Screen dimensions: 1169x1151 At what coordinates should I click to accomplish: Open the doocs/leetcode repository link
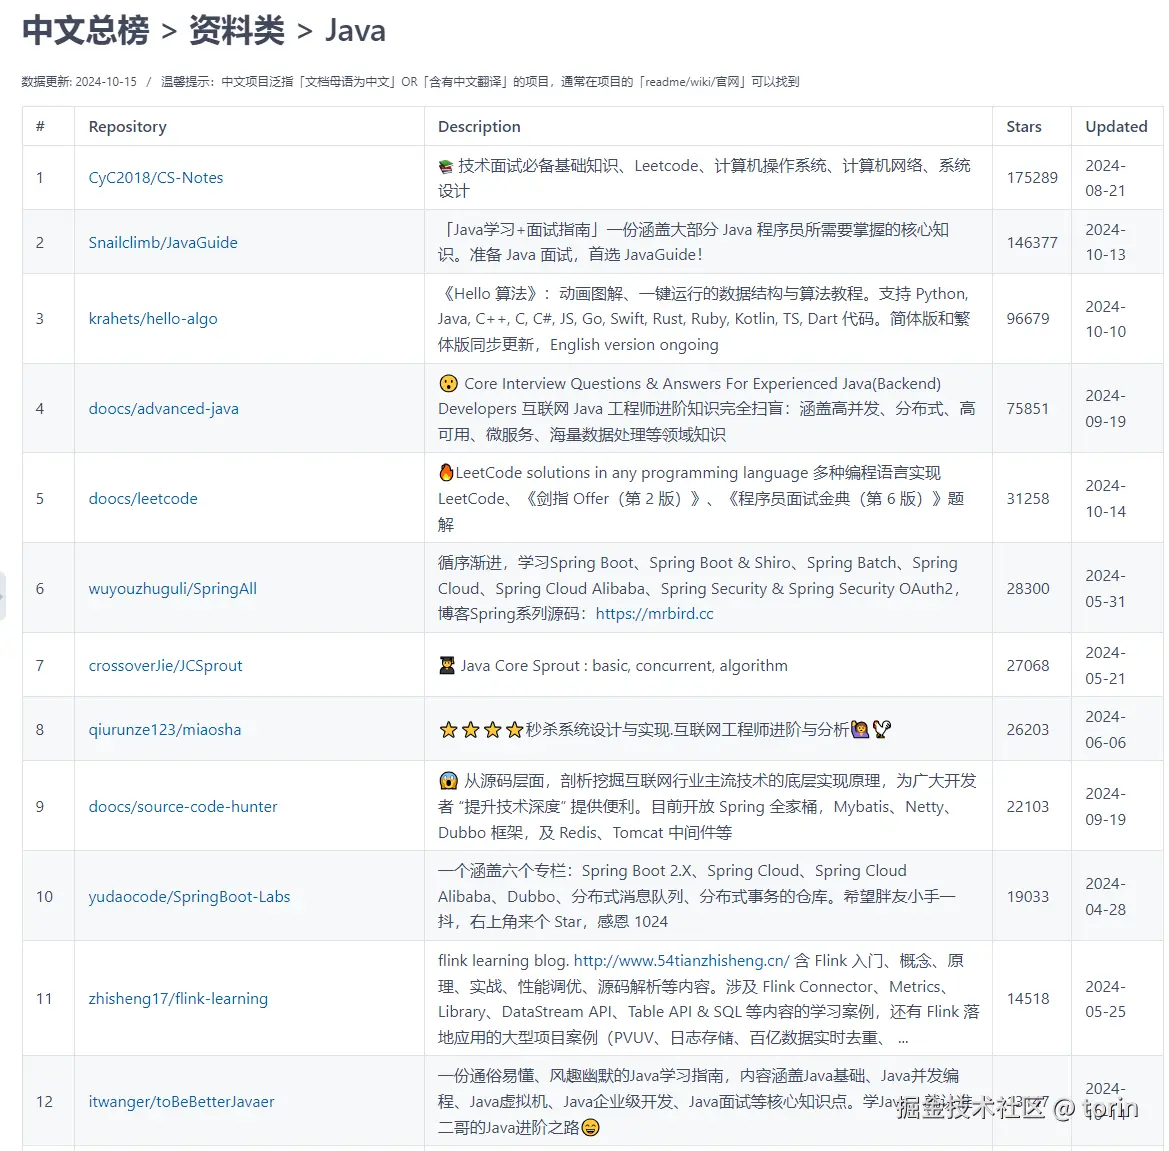(143, 498)
